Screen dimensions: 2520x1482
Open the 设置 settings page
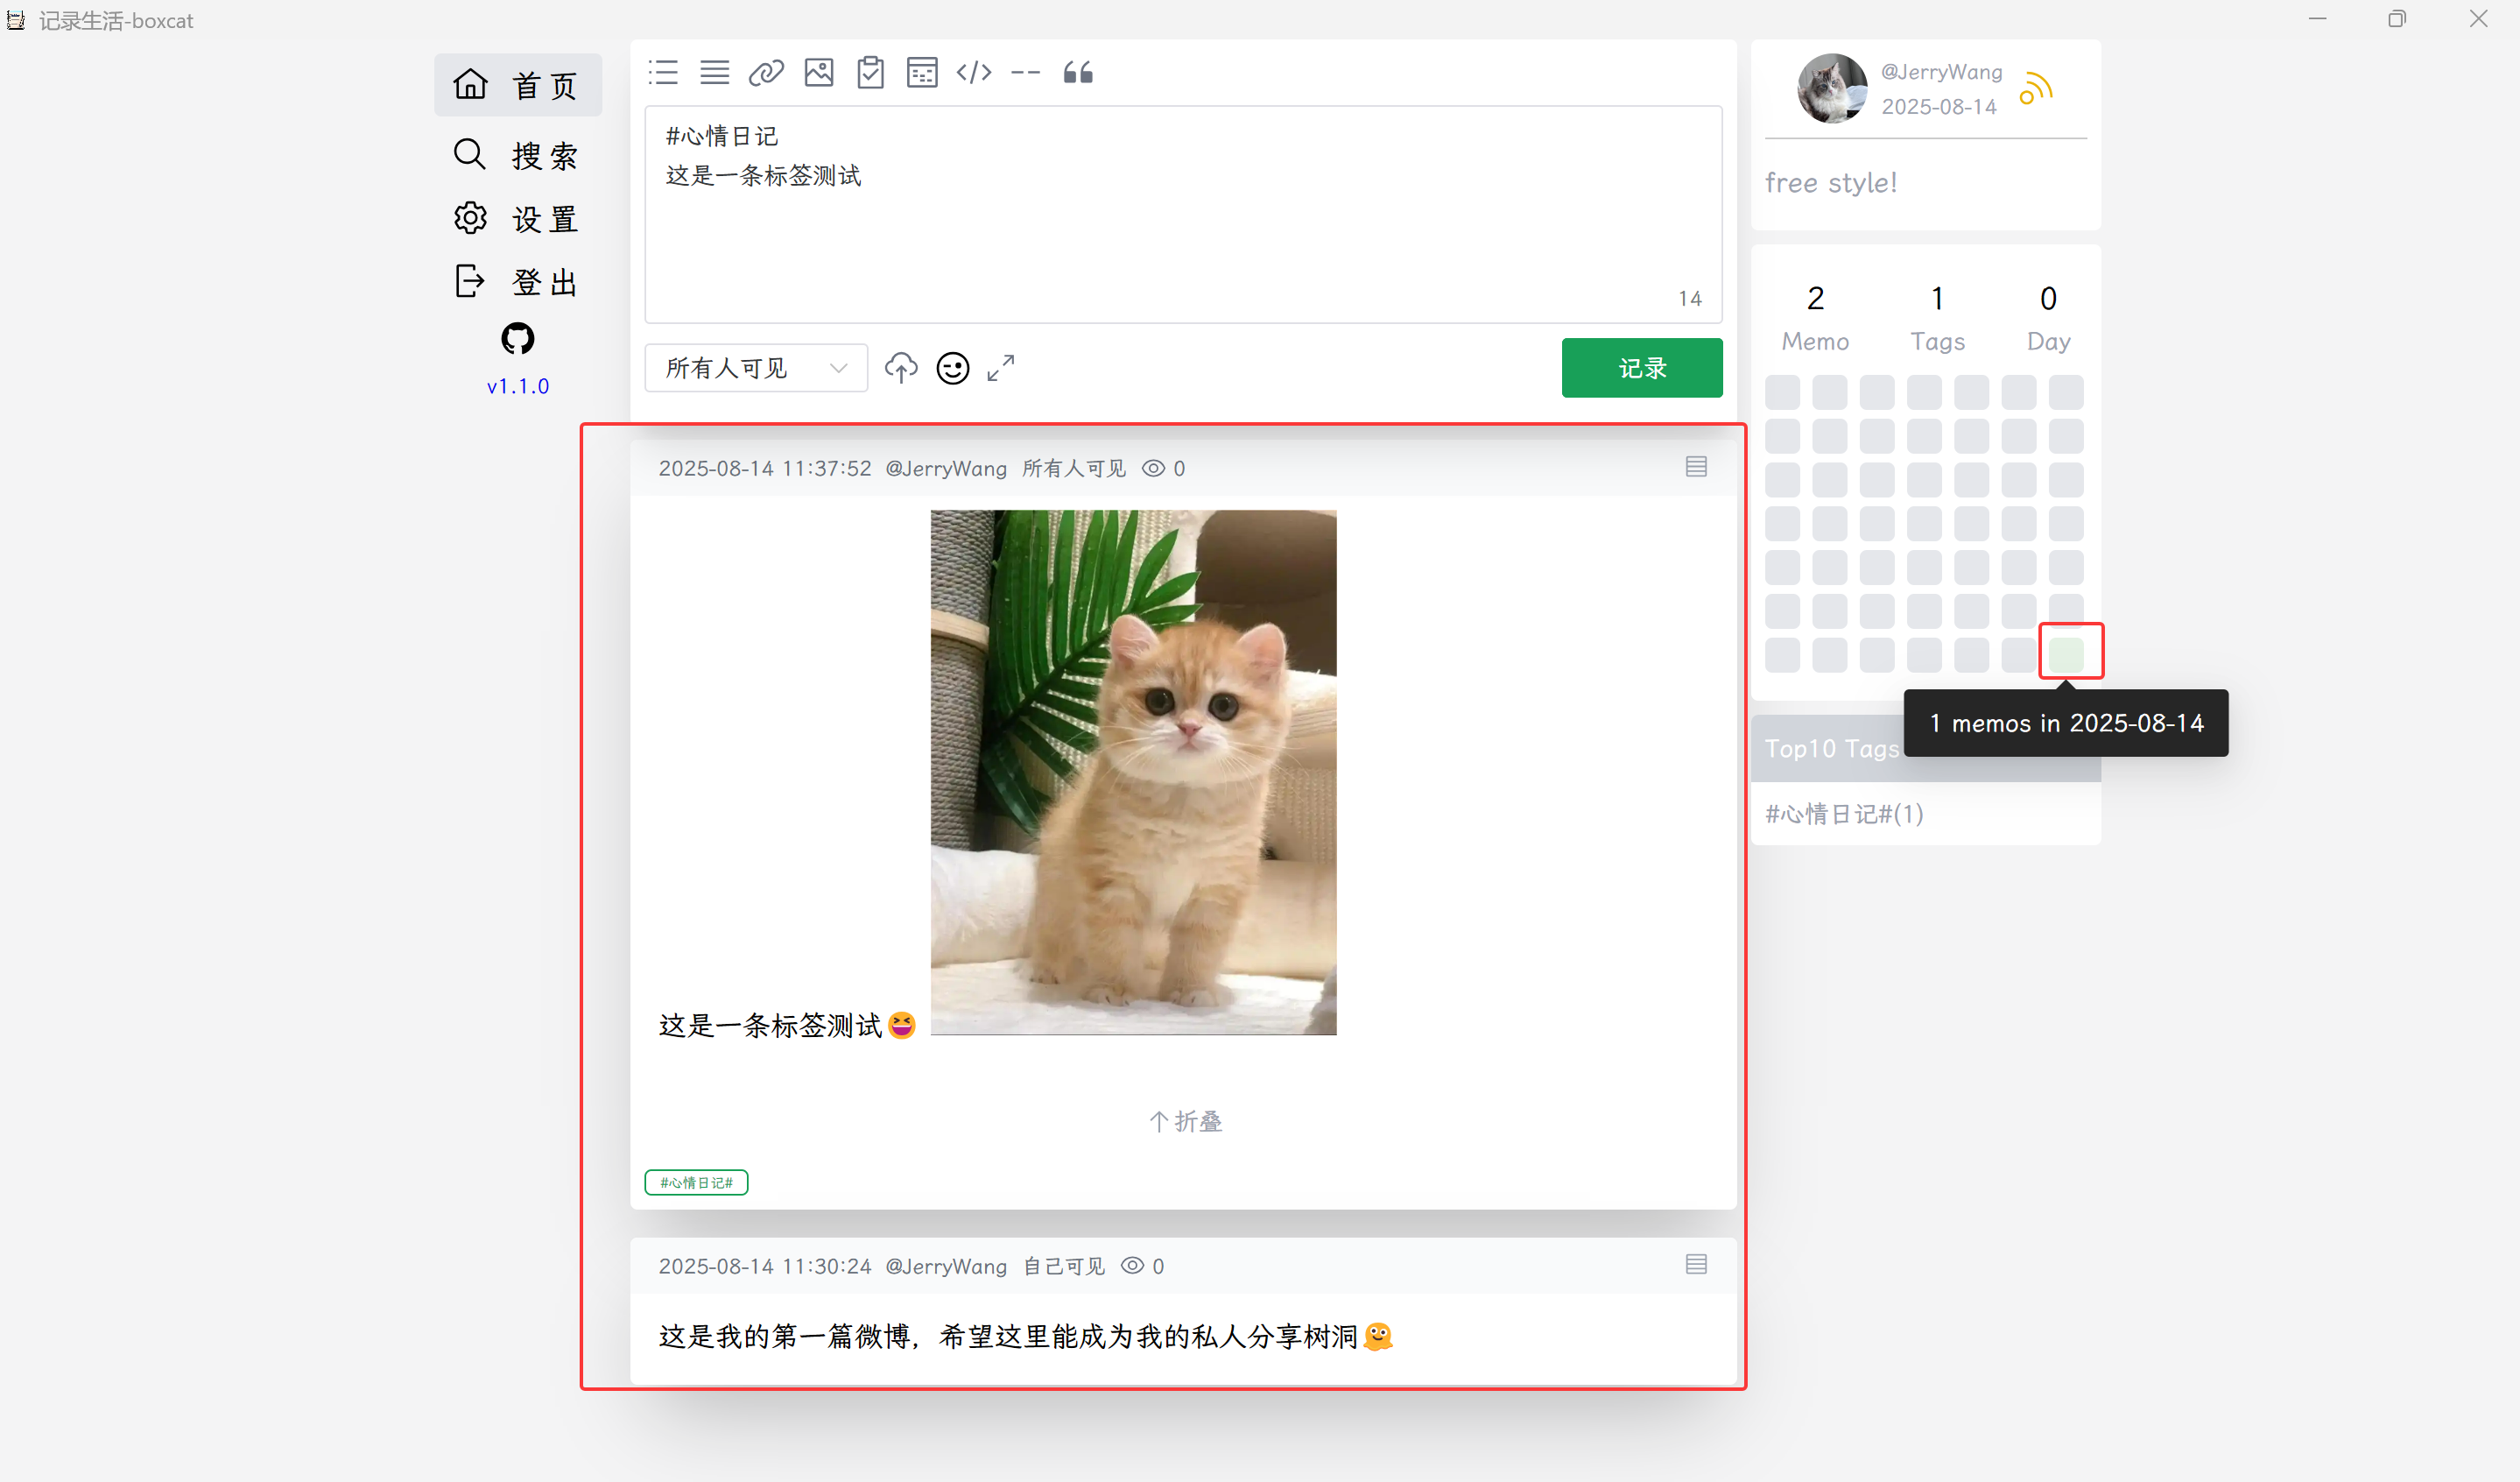click(518, 219)
